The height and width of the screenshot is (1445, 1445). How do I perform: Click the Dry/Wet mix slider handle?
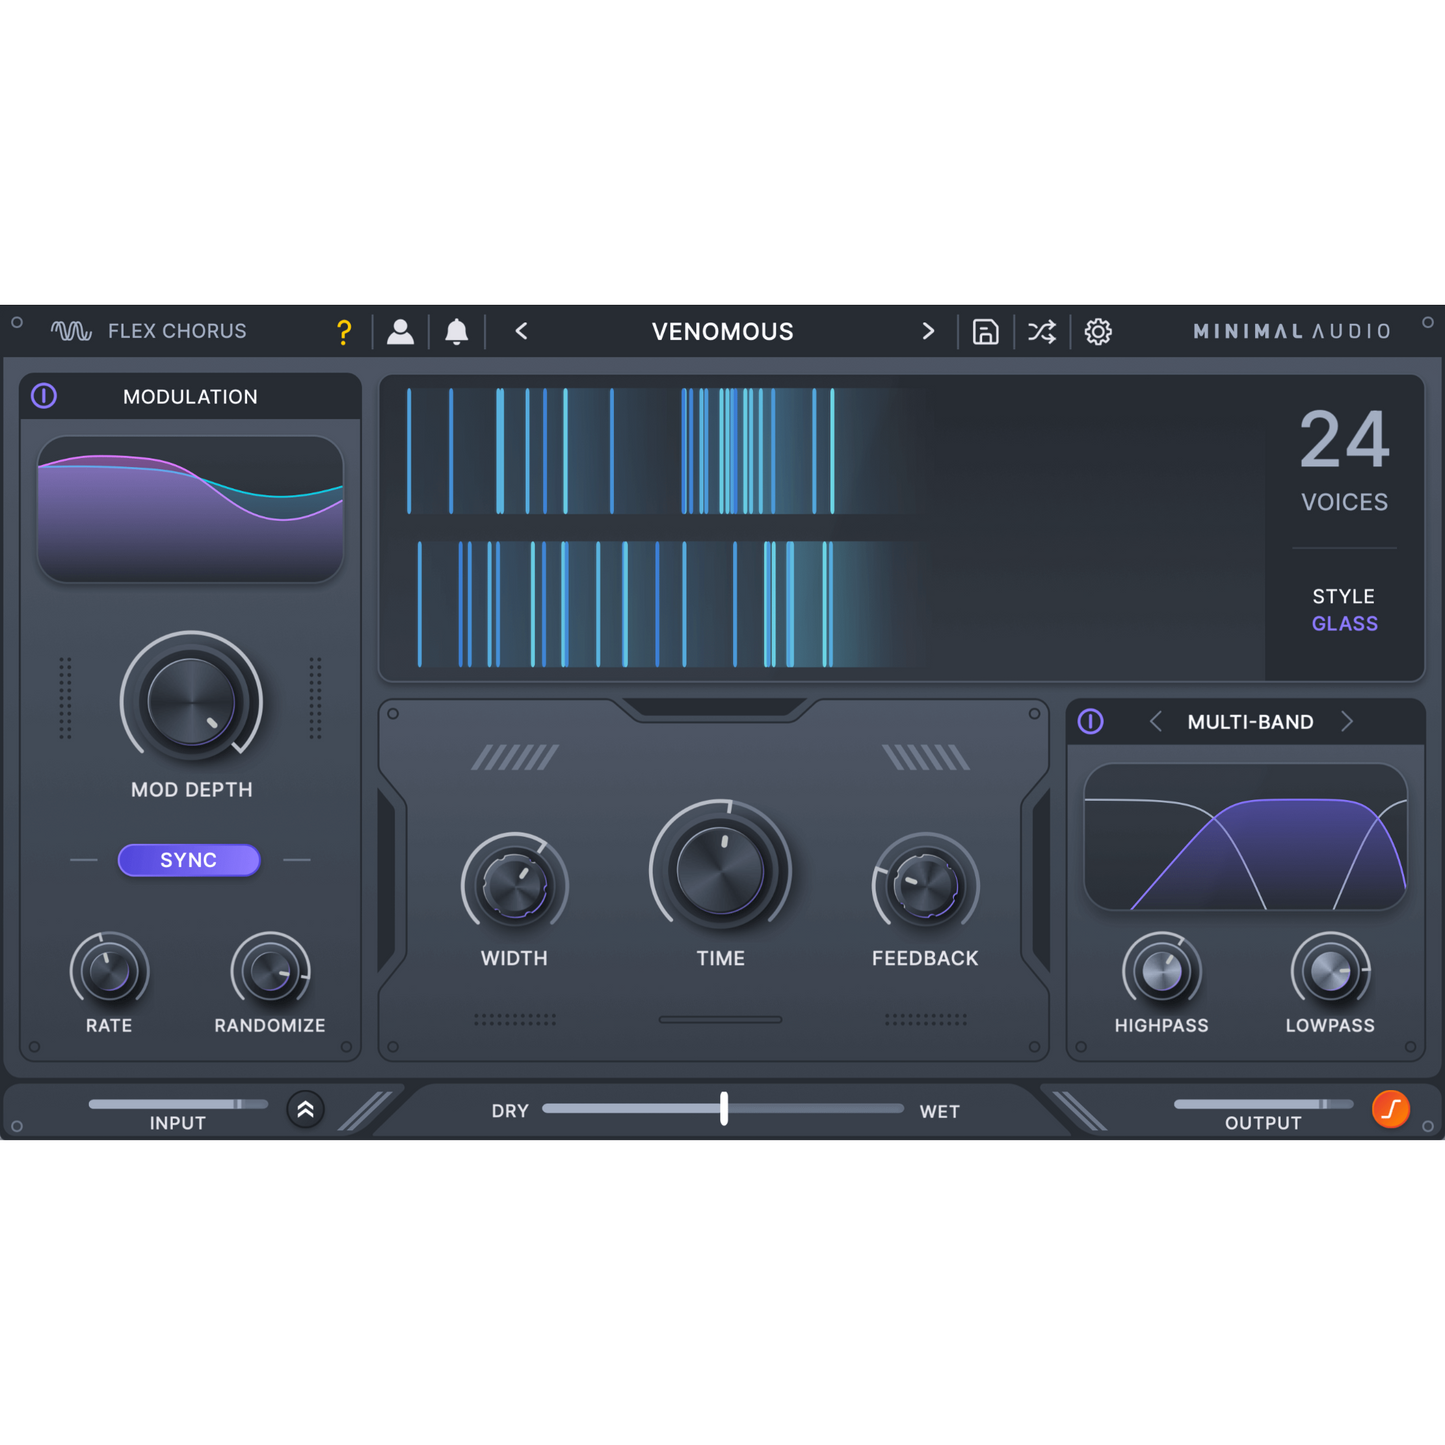724,1108
